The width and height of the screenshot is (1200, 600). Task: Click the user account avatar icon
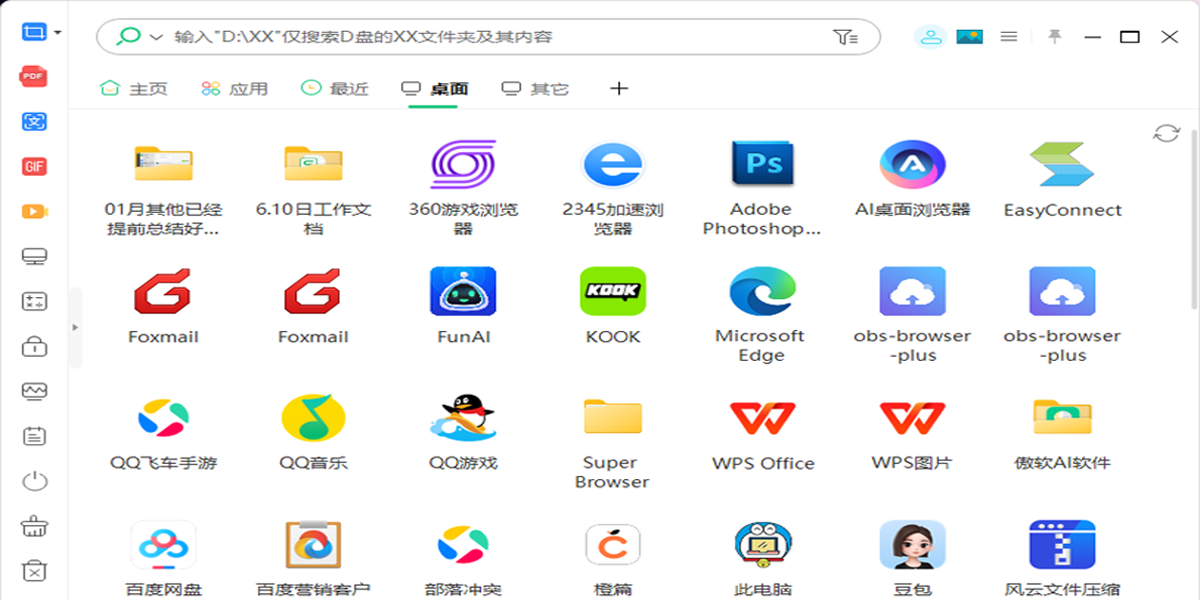(x=931, y=37)
